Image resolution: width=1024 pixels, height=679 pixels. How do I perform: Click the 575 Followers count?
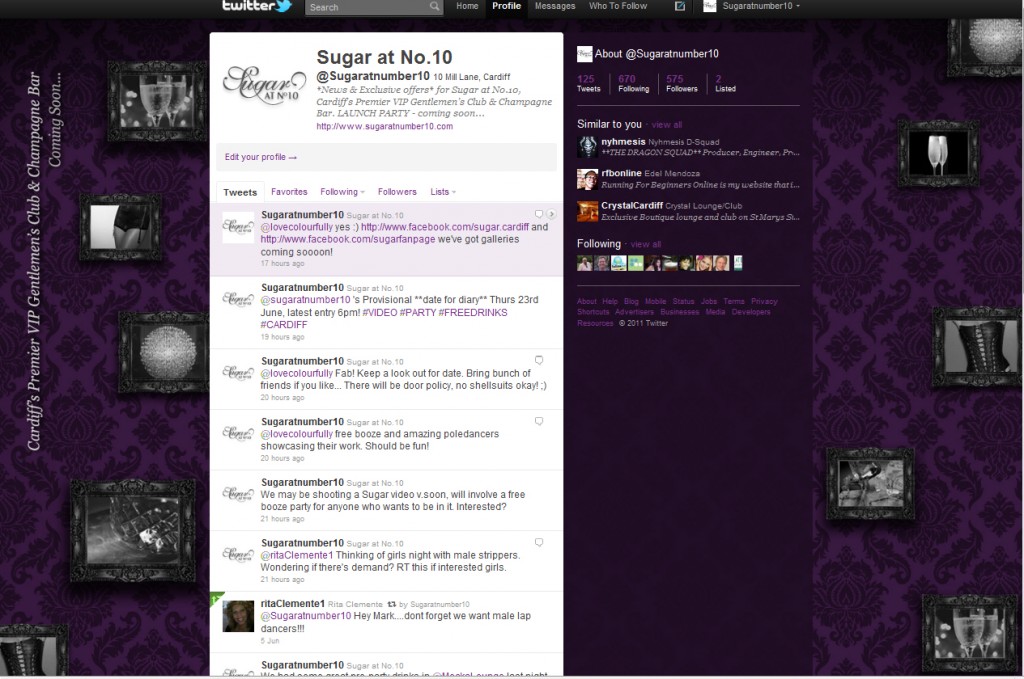[682, 83]
